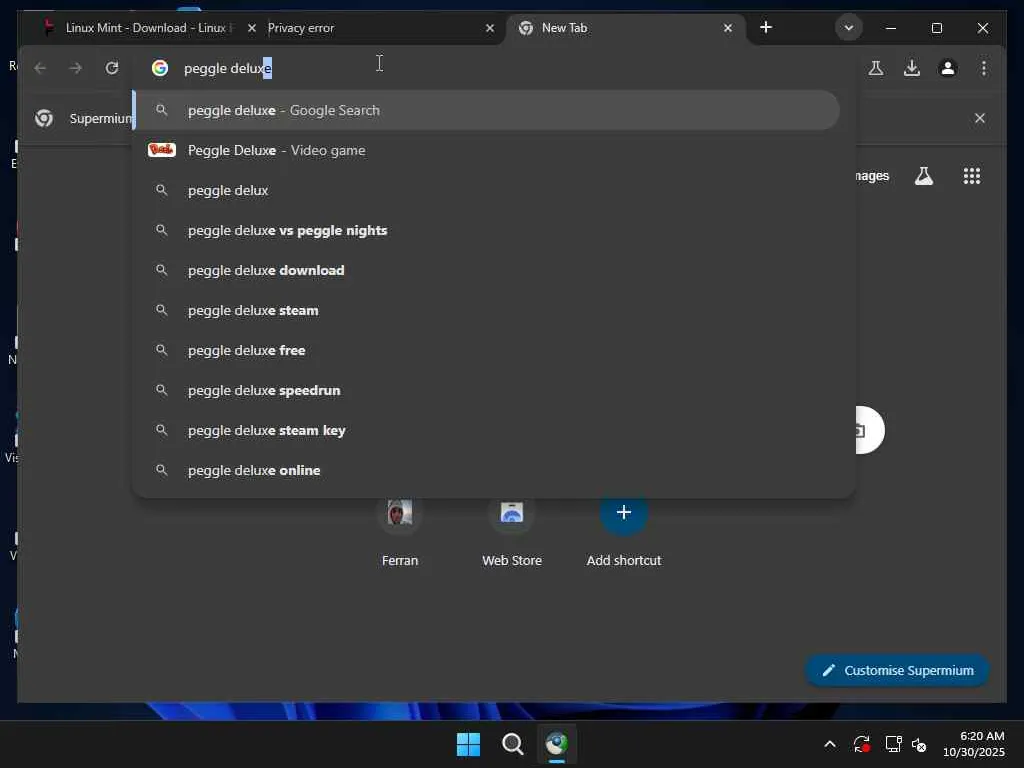Open the Ferran shortcut
The image size is (1024, 768).
(x=400, y=530)
